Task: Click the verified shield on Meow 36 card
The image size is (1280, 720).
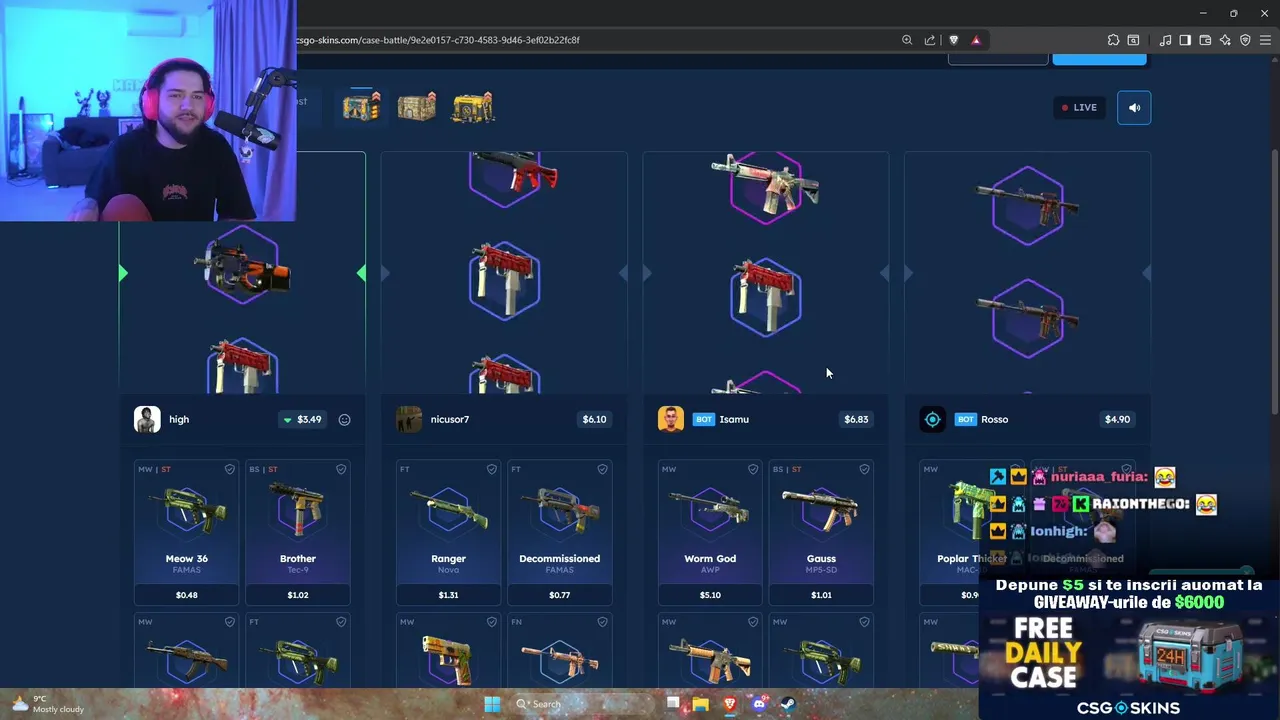Action: 229,469
